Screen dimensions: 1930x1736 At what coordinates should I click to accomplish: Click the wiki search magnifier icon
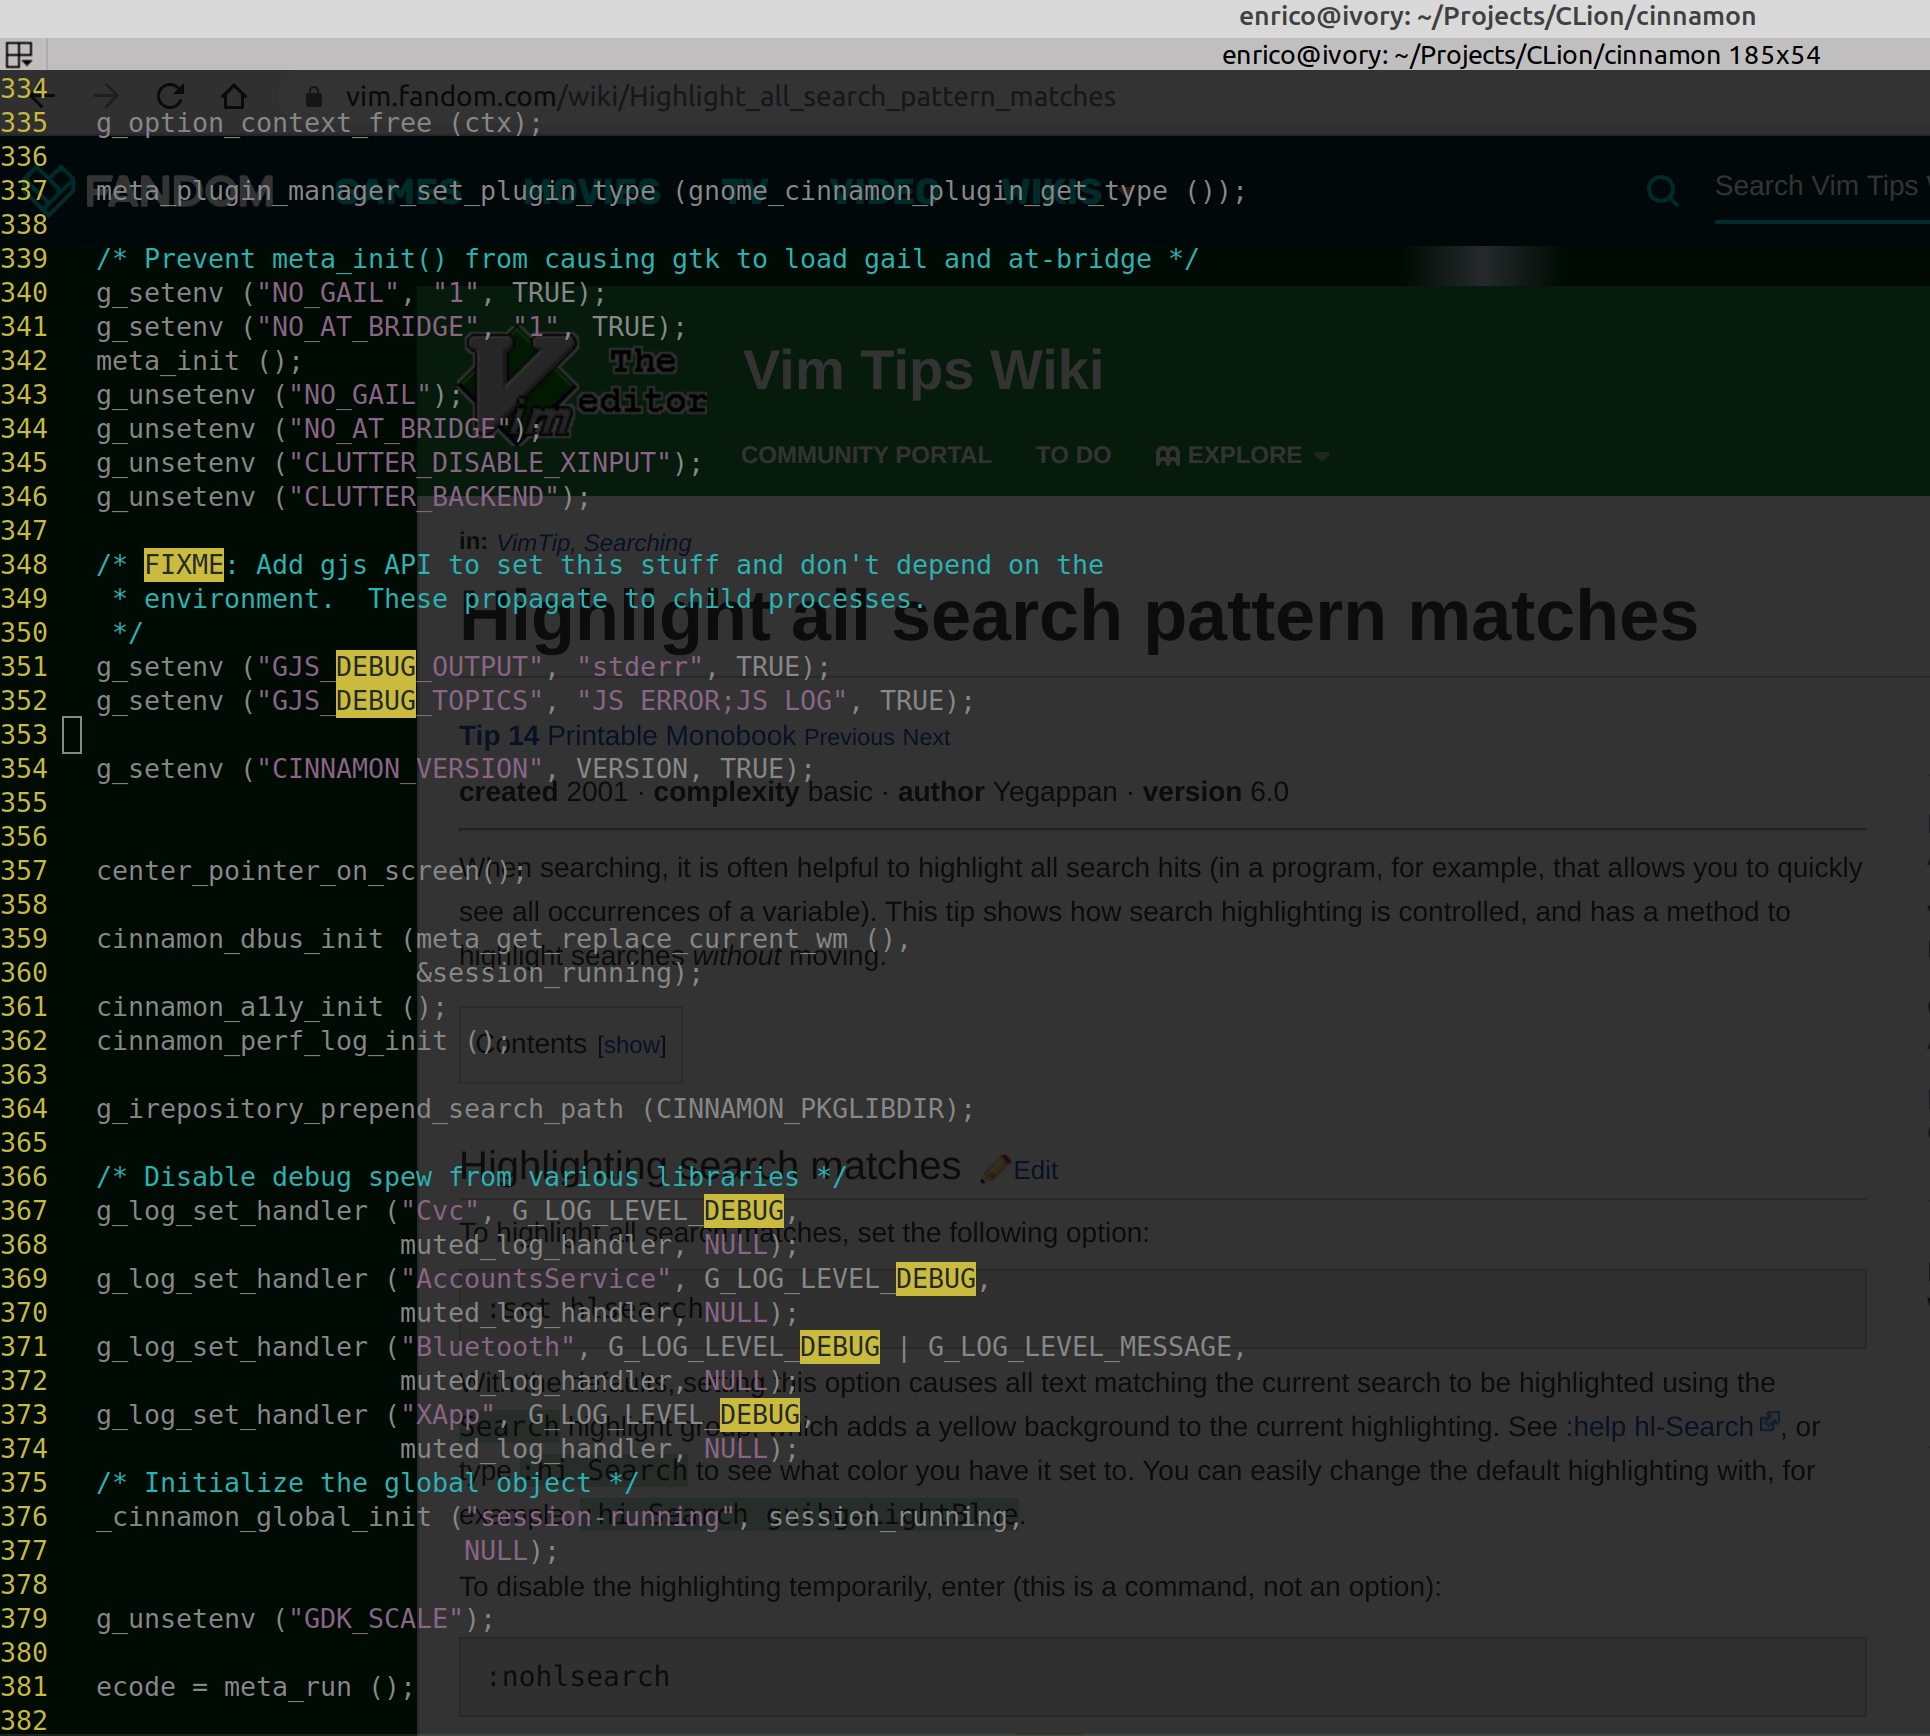pyautogui.click(x=1662, y=189)
